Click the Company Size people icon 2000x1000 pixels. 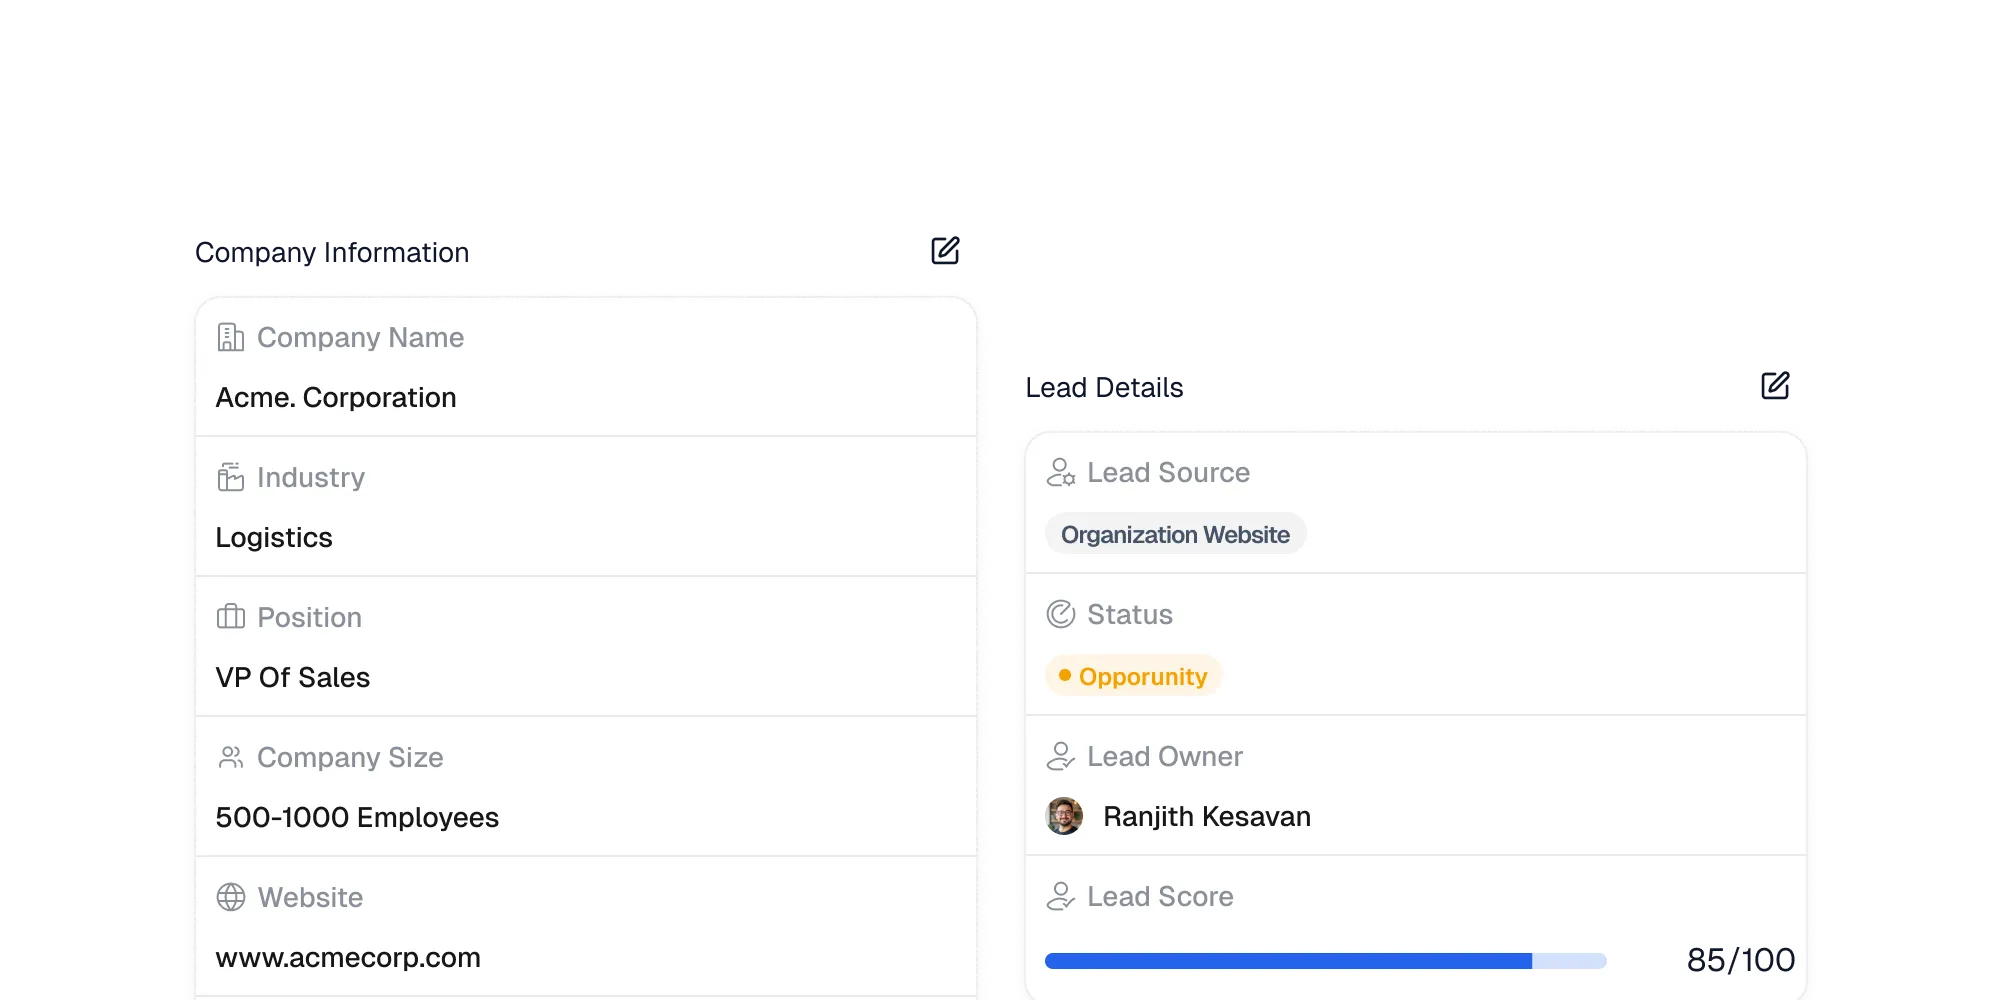click(x=232, y=757)
